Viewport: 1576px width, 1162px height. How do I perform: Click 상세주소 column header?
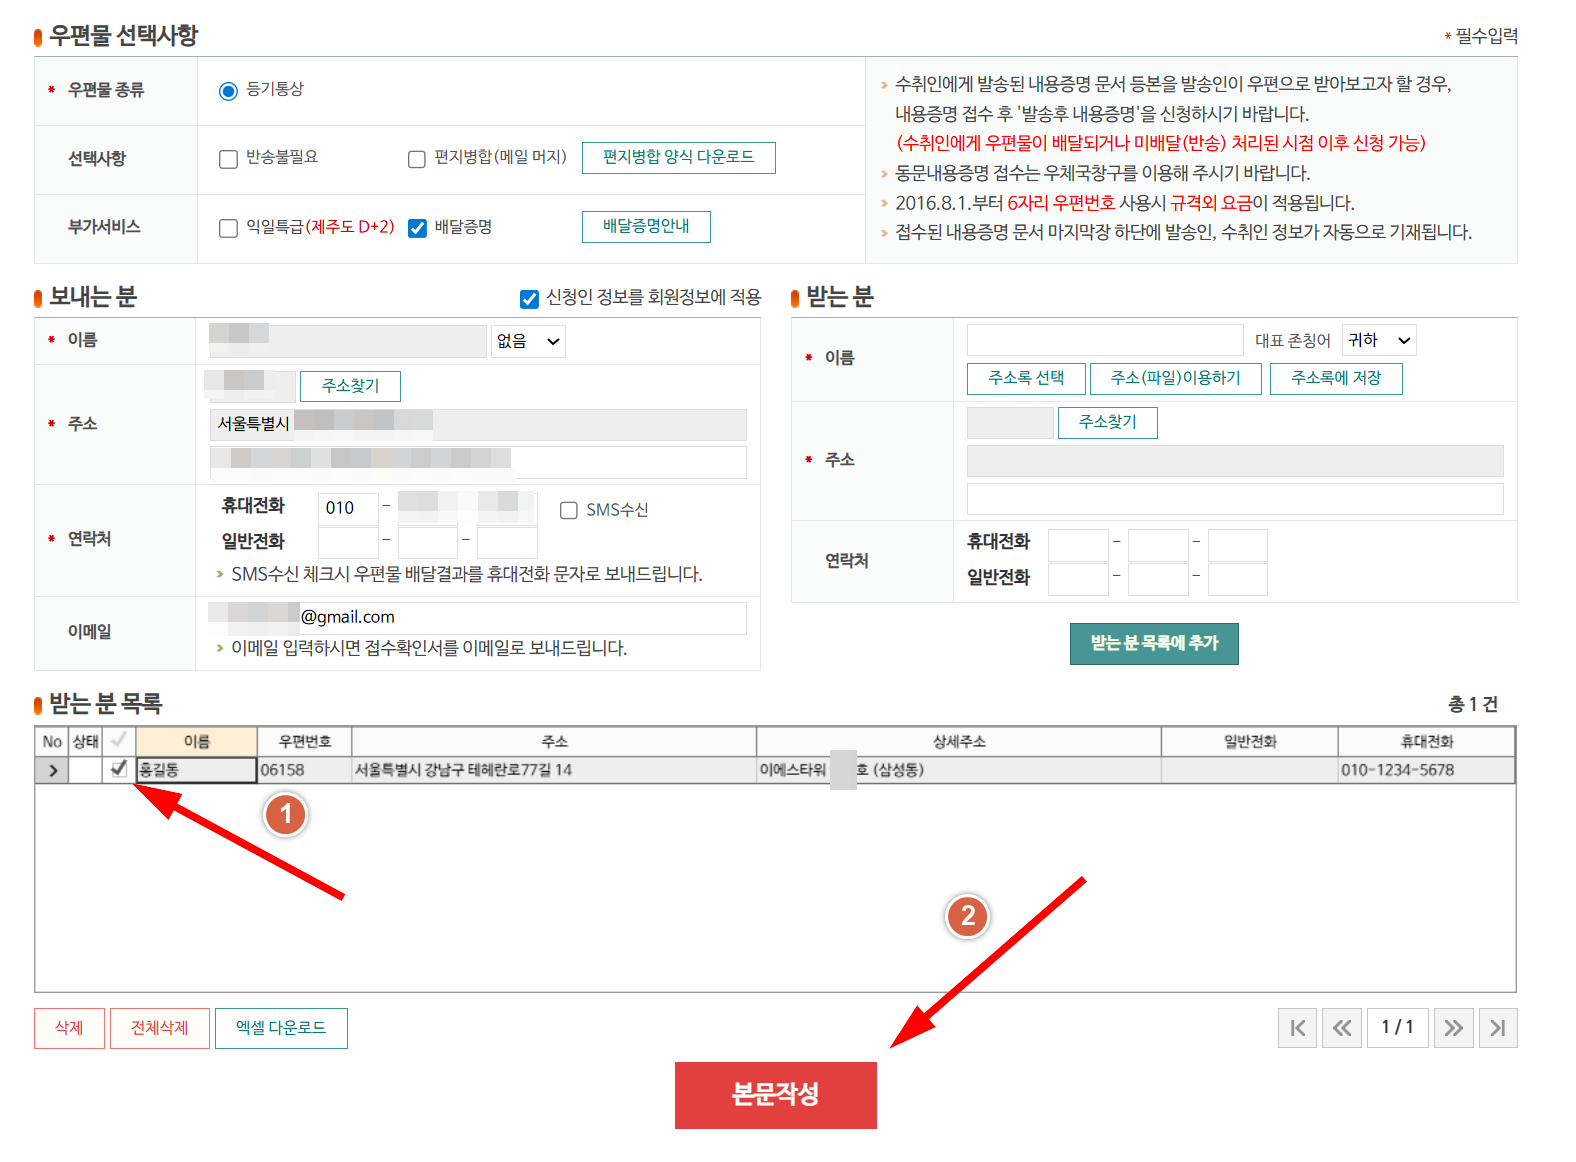coord(959,741)
